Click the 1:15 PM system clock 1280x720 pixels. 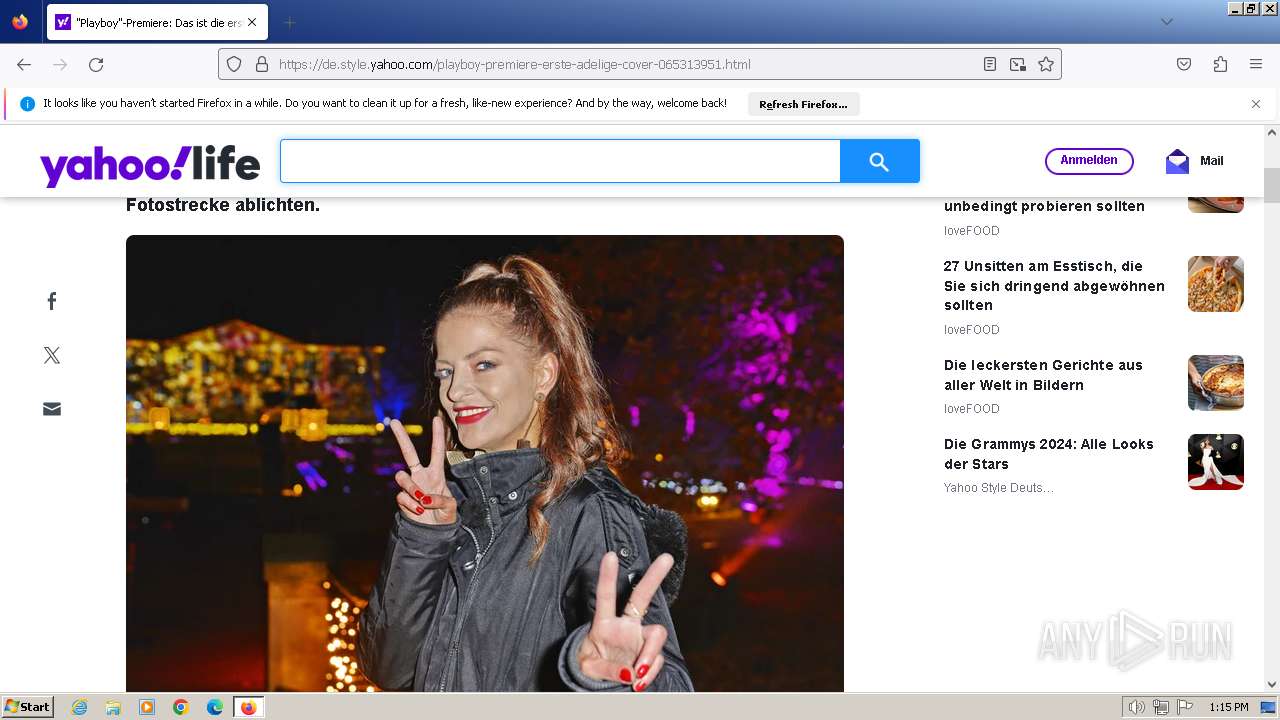1229,707
